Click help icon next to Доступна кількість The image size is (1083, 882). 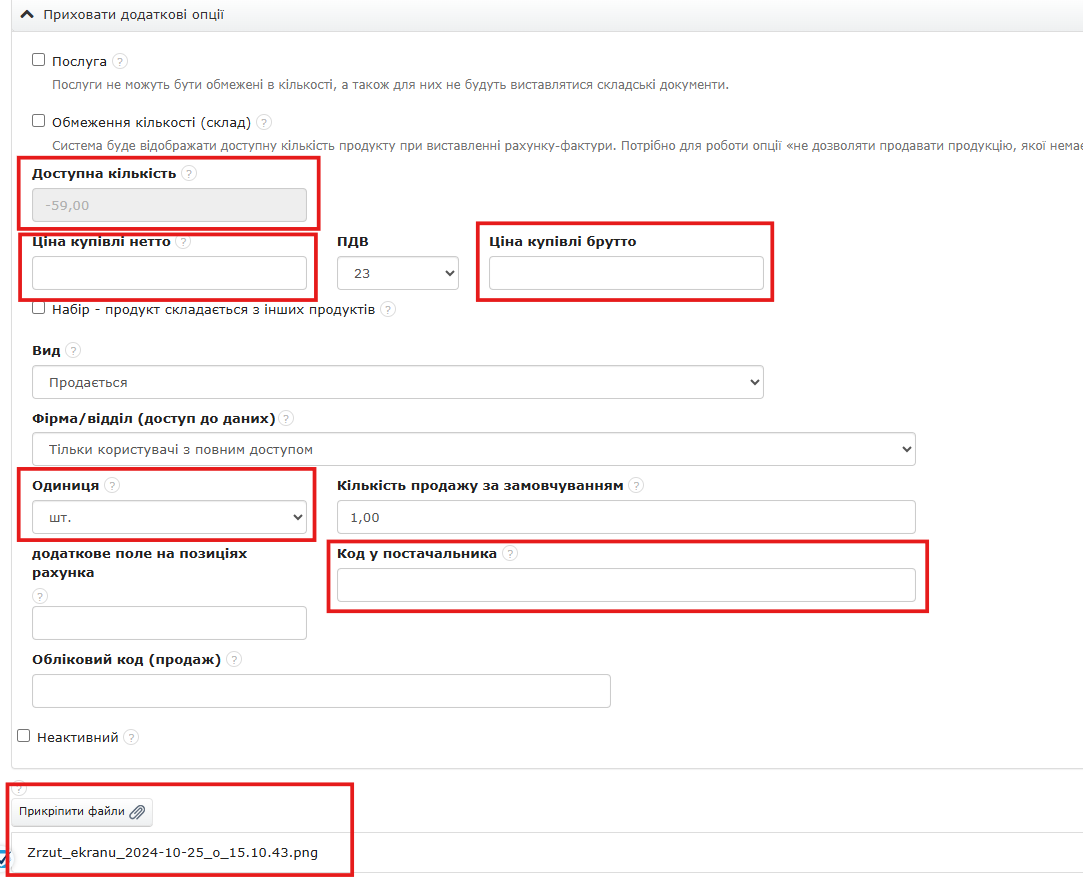click(x=190, y=173)
